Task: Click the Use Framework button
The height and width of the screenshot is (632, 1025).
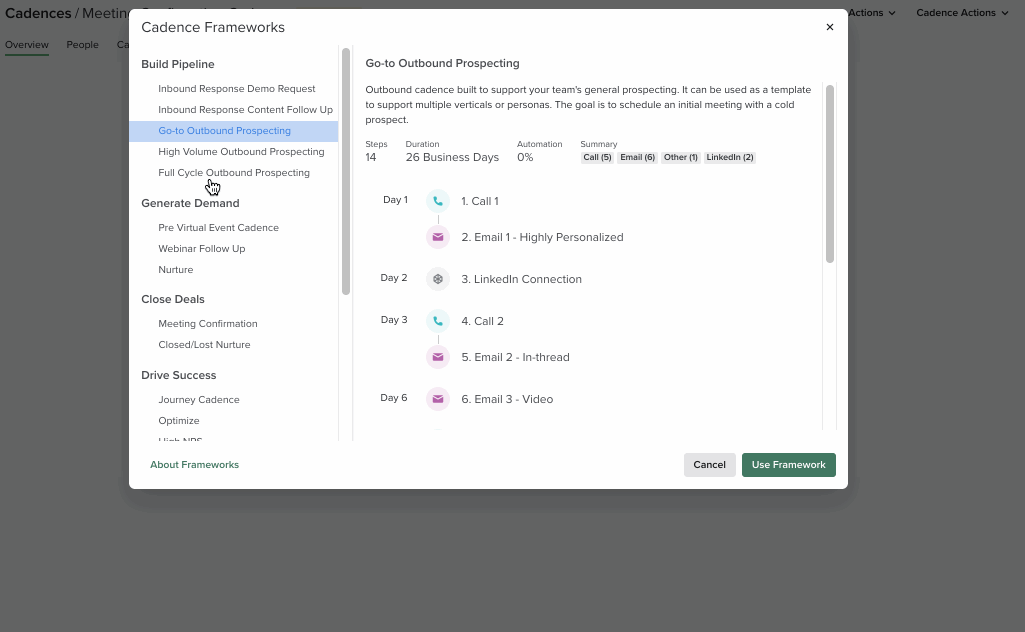Action: (788, 464)
